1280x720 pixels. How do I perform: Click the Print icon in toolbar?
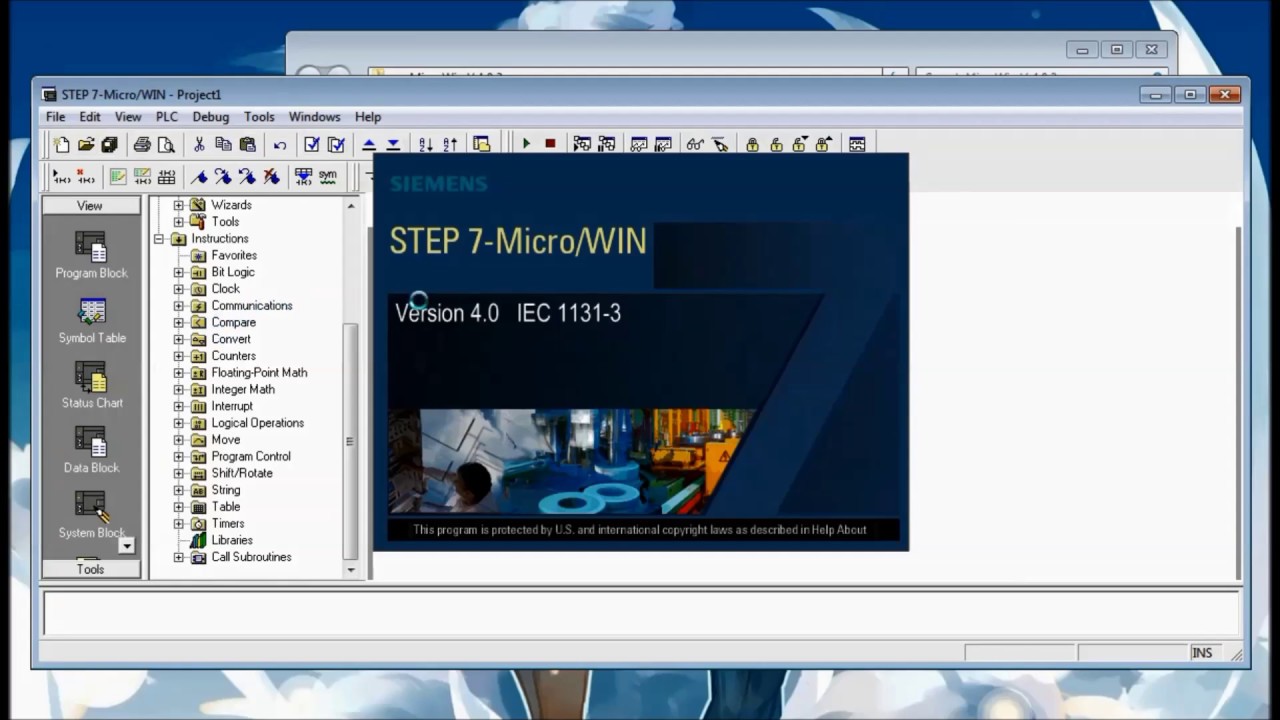point(142,144)
